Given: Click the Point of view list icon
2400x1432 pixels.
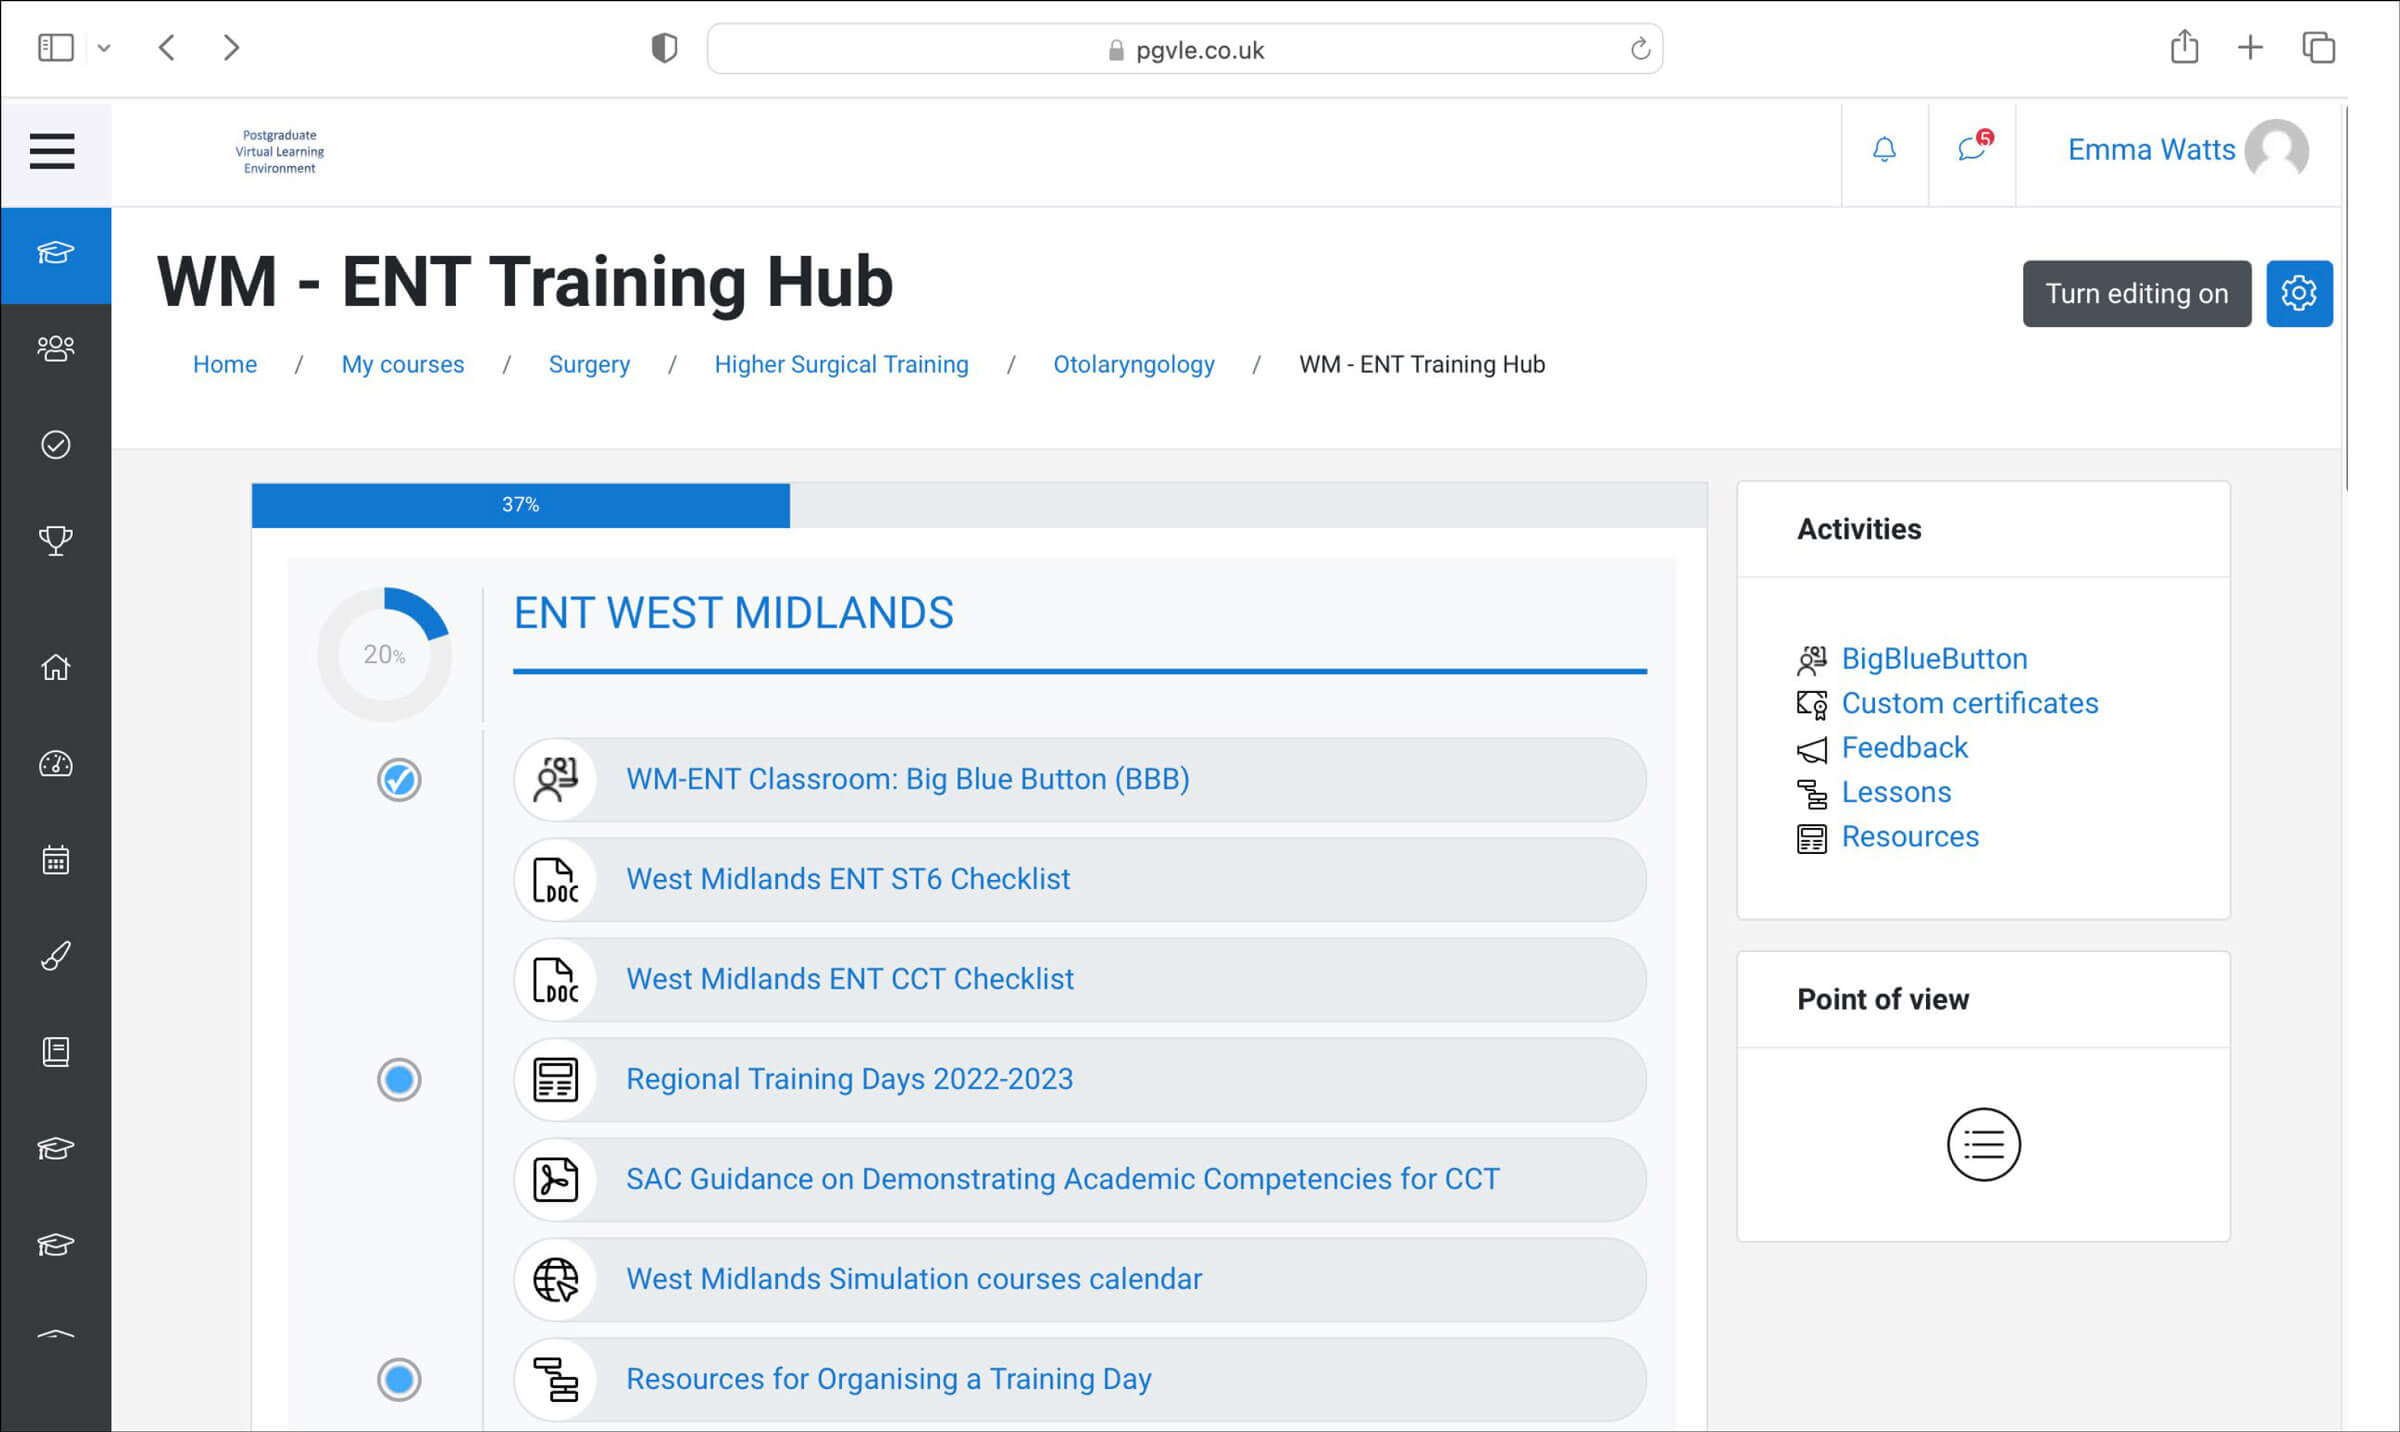Looking at the screenshot, I should tap(1983, 1144).
